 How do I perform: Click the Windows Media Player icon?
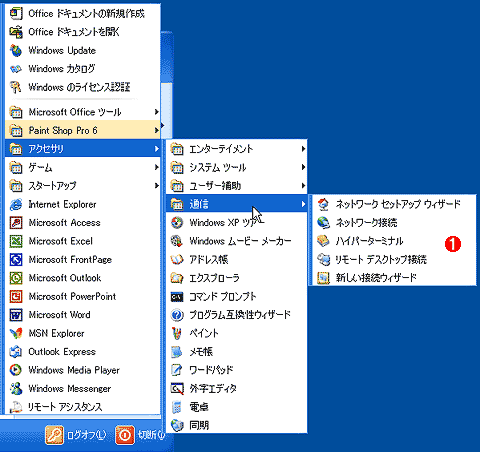(x=16, y=370)
